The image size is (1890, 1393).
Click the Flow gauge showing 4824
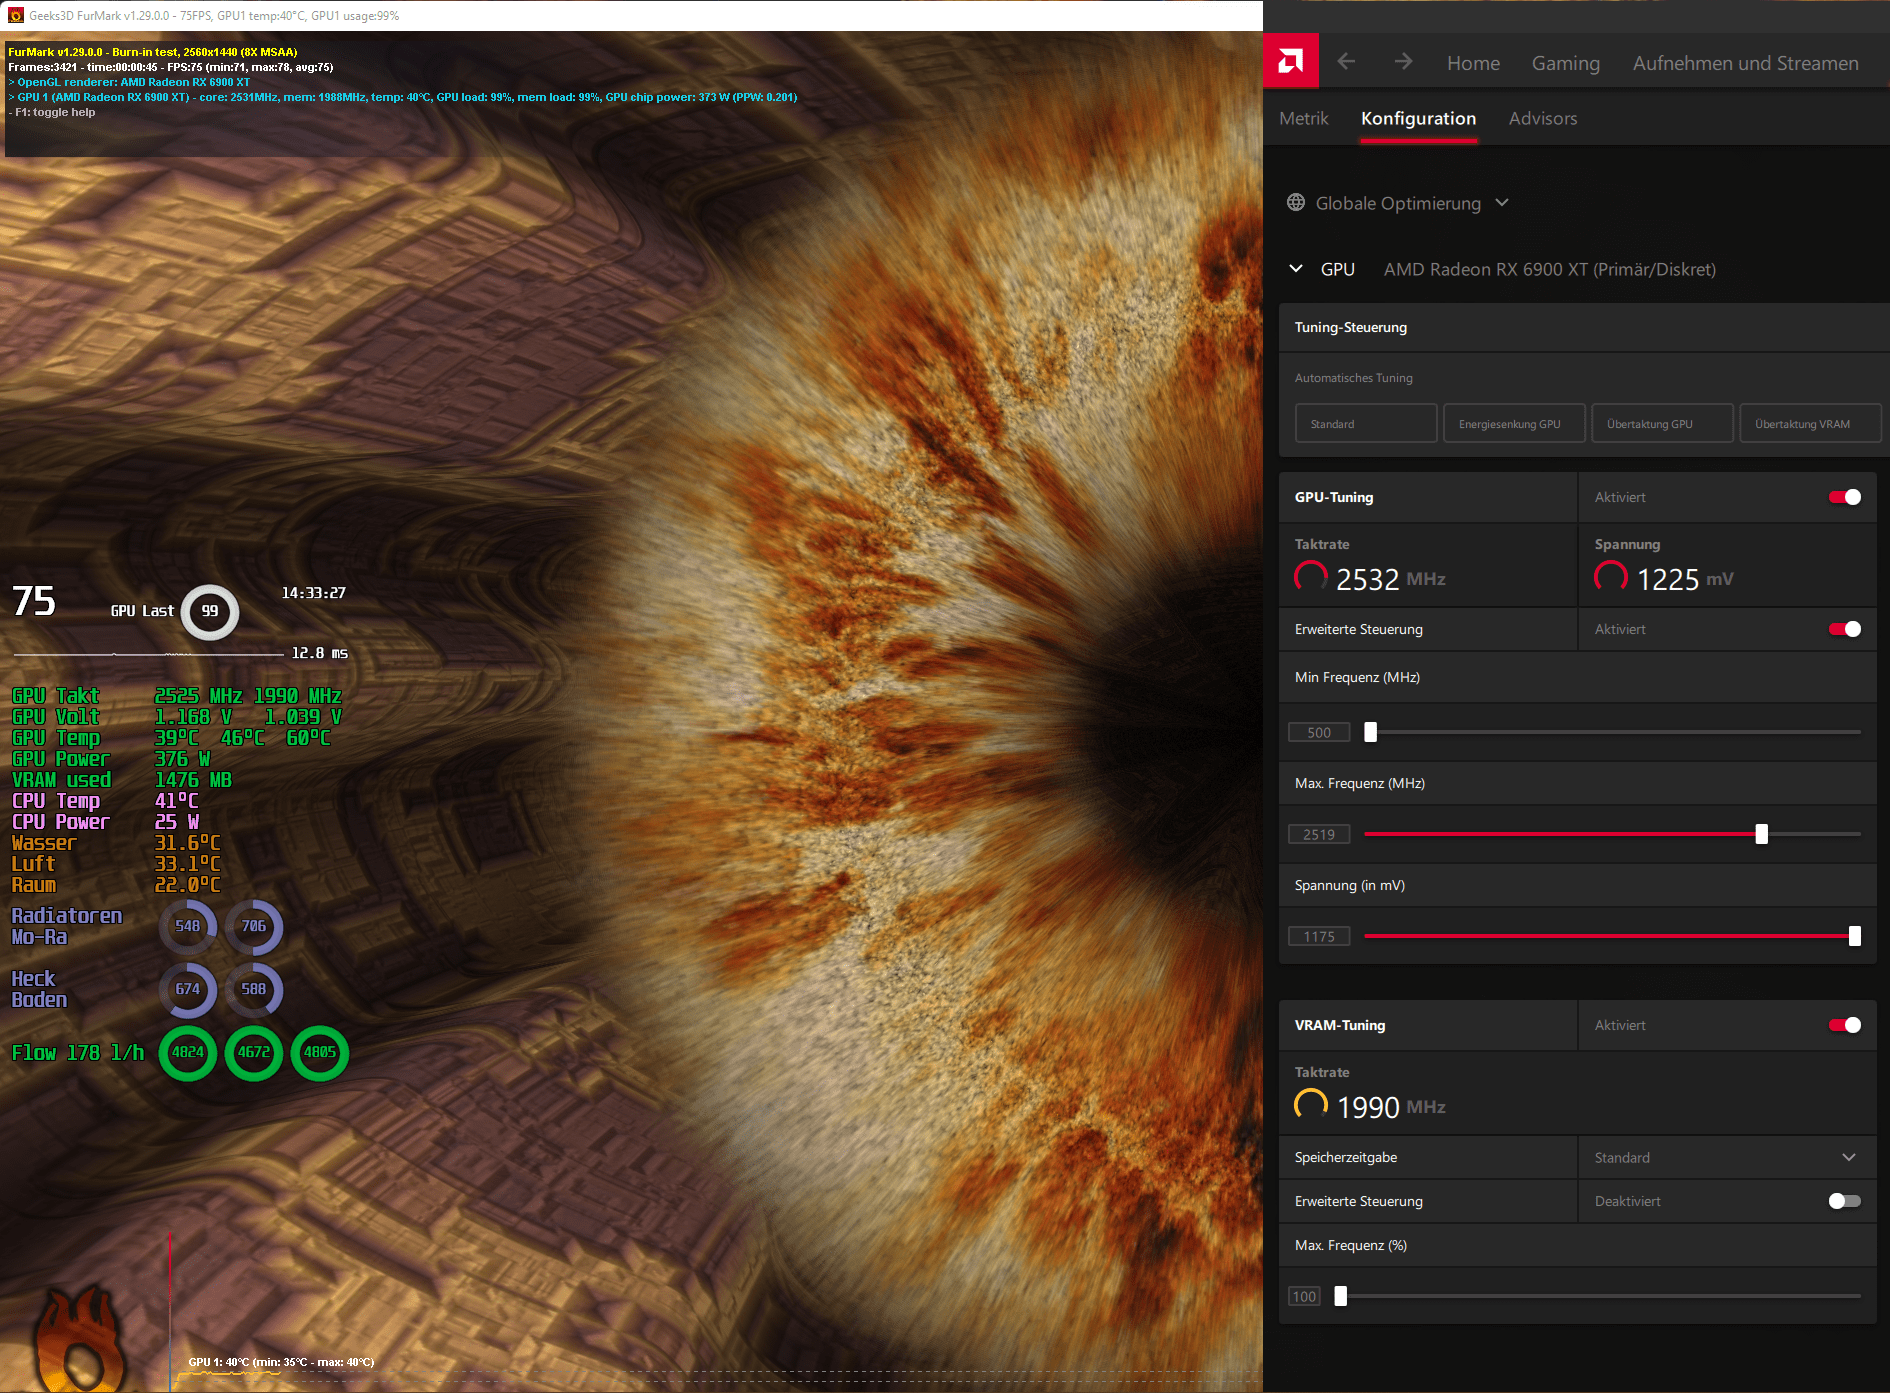[188, 1053]
